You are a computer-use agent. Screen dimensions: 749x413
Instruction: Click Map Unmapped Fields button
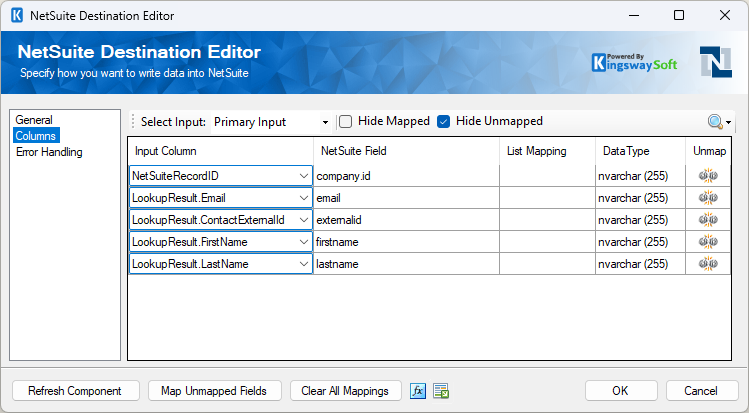[214, 391]
